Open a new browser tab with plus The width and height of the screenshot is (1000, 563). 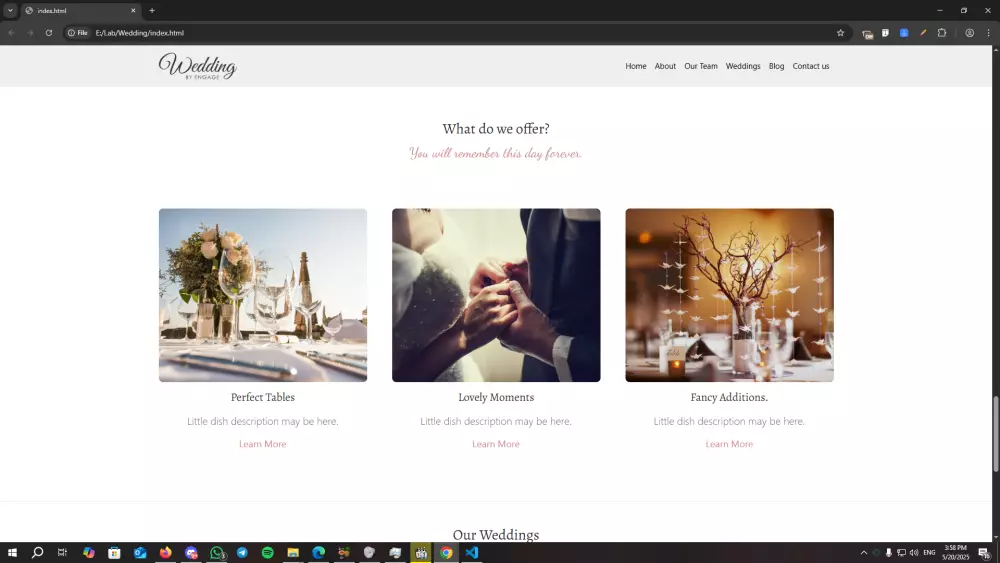pyautogui.click(x=152, y=11)
